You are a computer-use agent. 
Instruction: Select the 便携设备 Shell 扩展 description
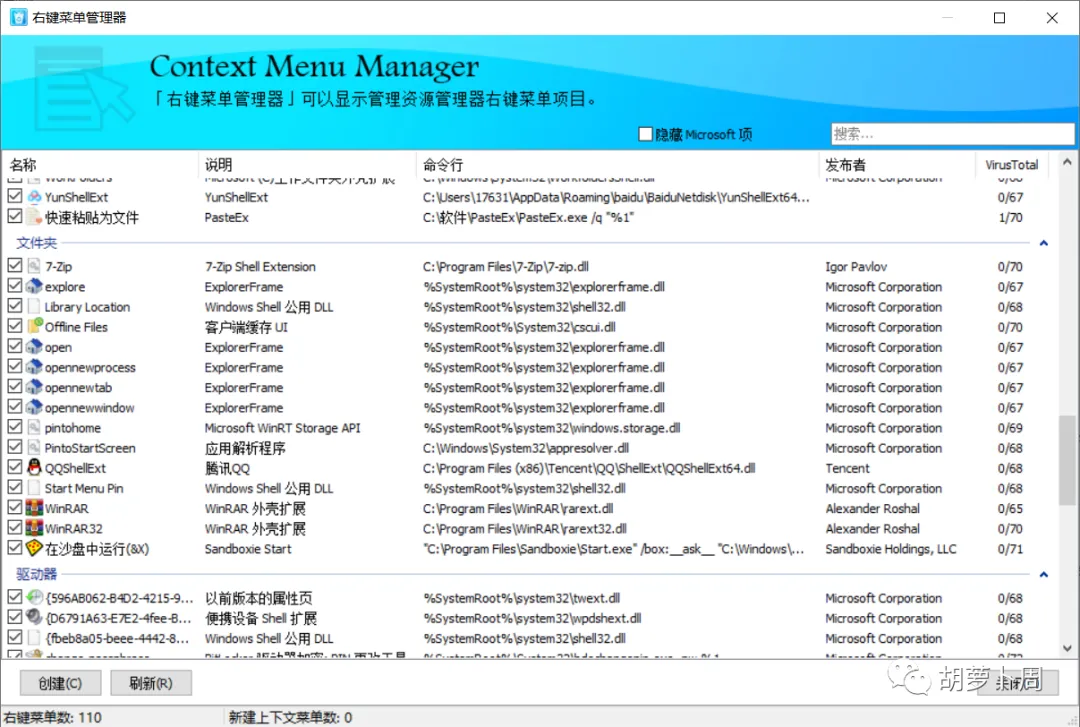click(260, 618)
